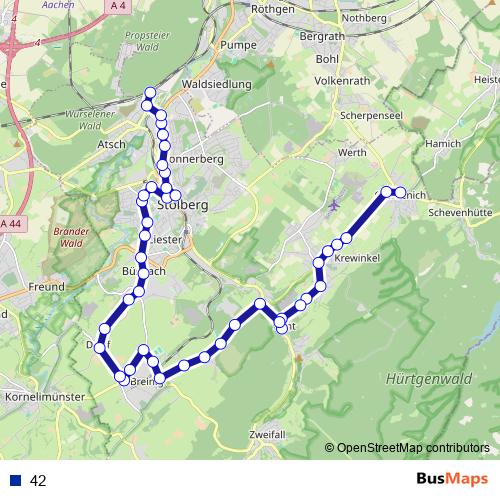Click the Propsteier Wald label
Screen dimensions: 500x500
point(147,41)
